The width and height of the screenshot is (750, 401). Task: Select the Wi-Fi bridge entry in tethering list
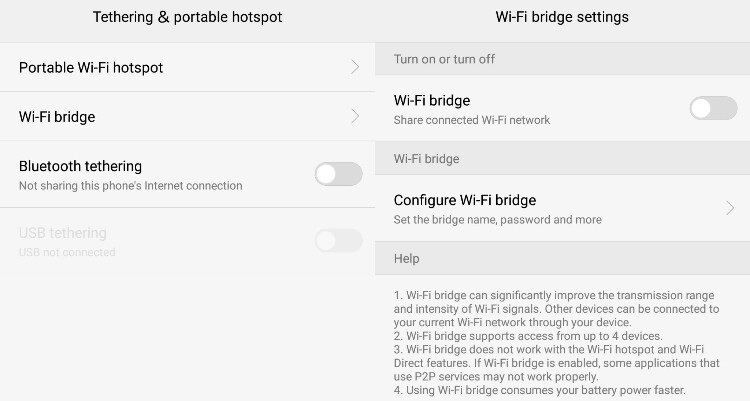coord(57,117)
